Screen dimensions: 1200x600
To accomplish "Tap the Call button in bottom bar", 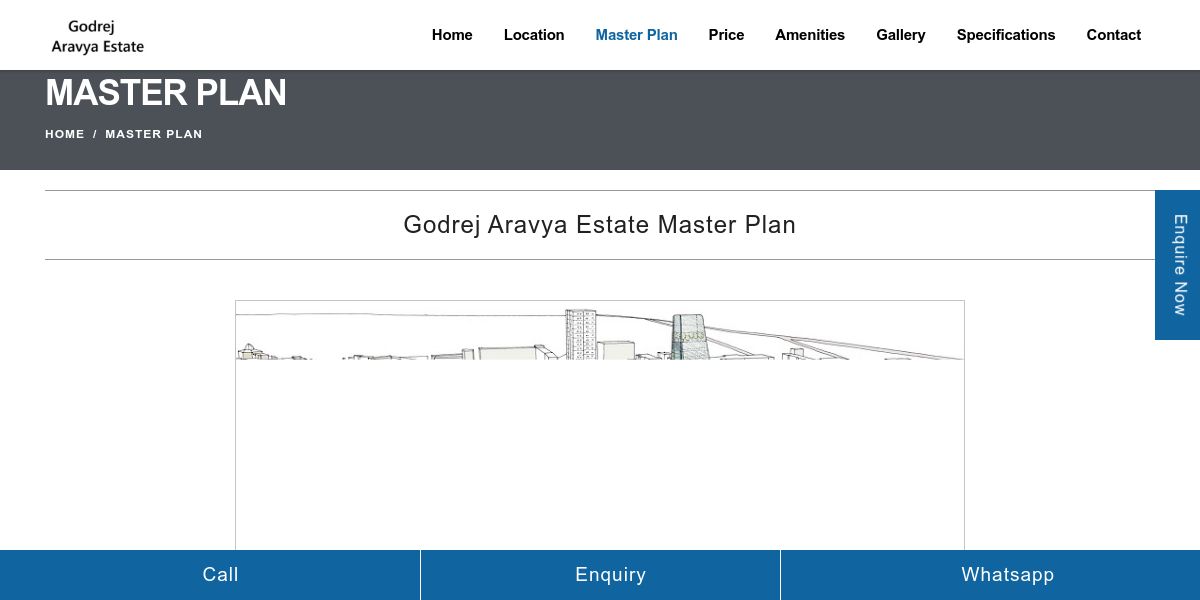I will tap(210, 575).
